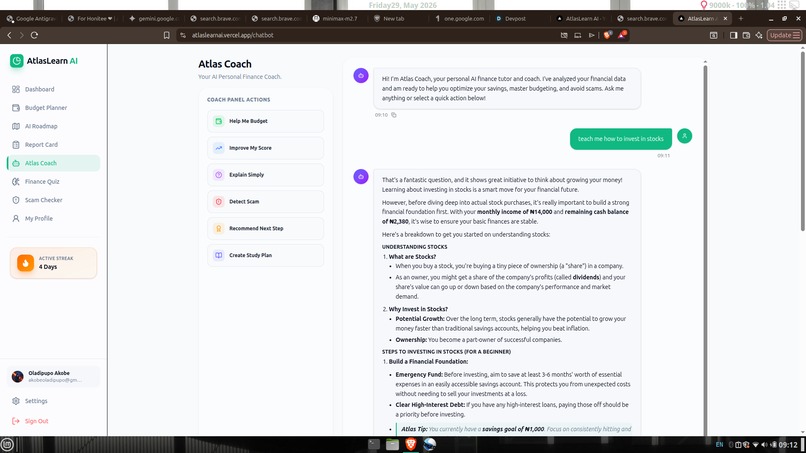Screen dimensions: 806x453
Task: Copy the first coach message
Action: (394, 115)
